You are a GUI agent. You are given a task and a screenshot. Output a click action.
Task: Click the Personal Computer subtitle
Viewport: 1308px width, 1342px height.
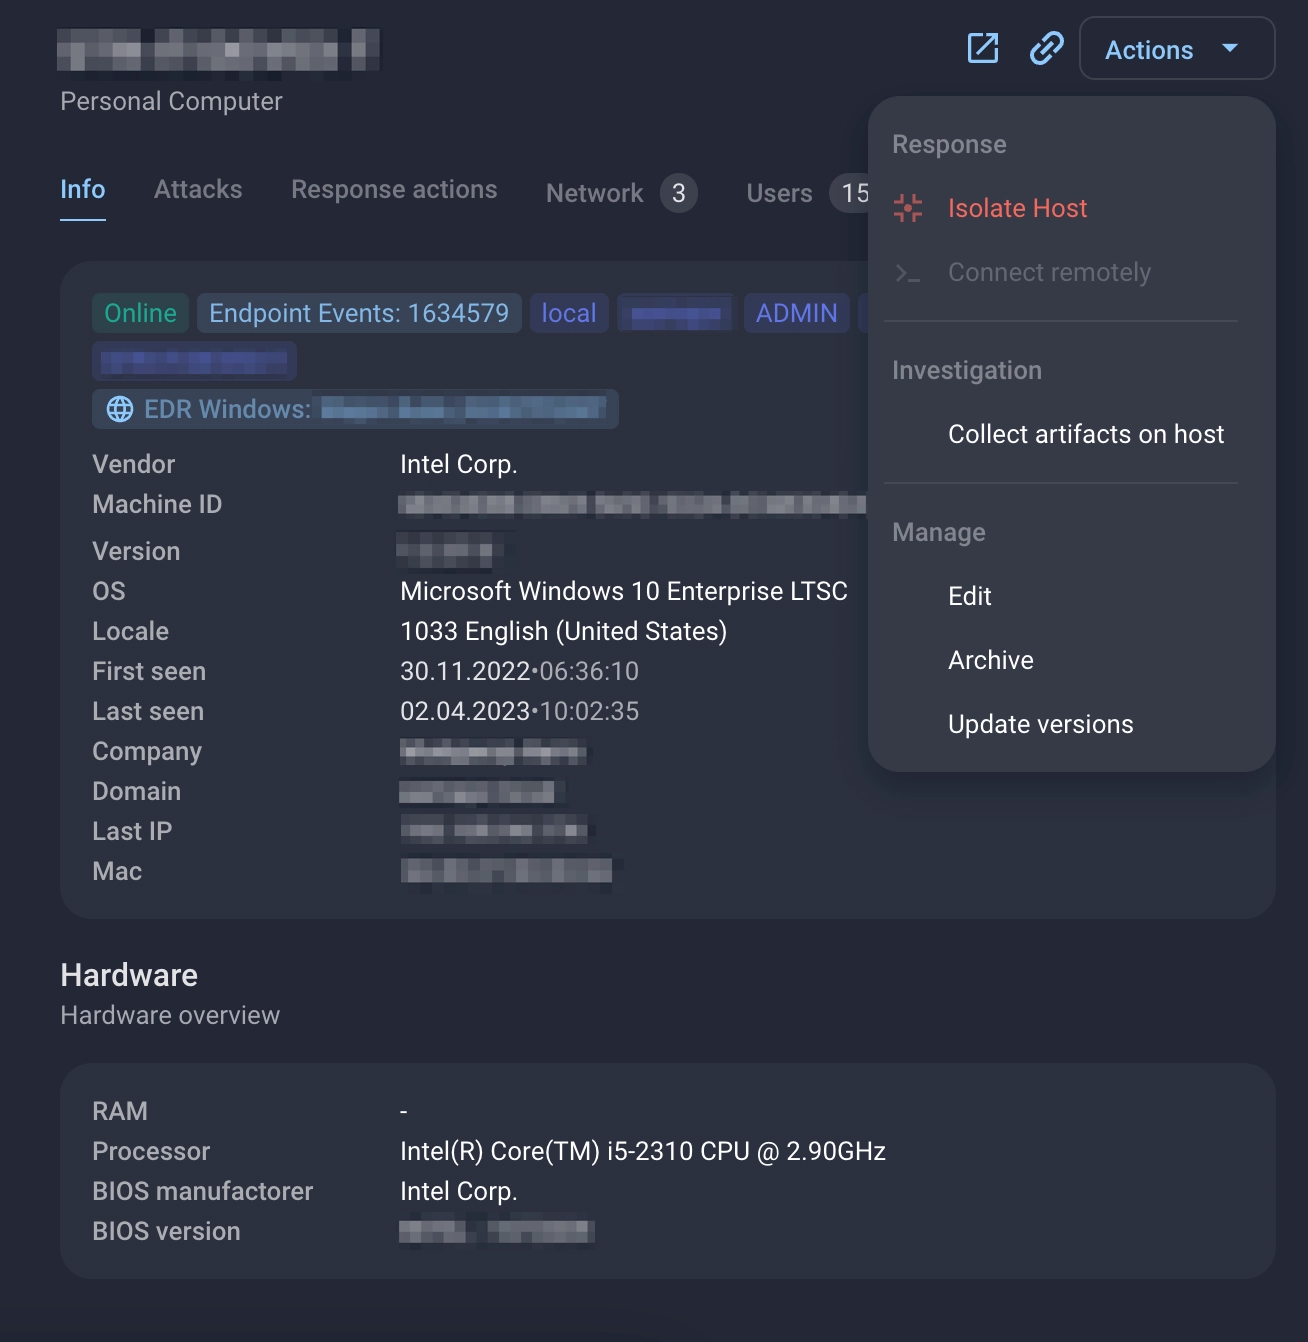click(x=171, y=101)
